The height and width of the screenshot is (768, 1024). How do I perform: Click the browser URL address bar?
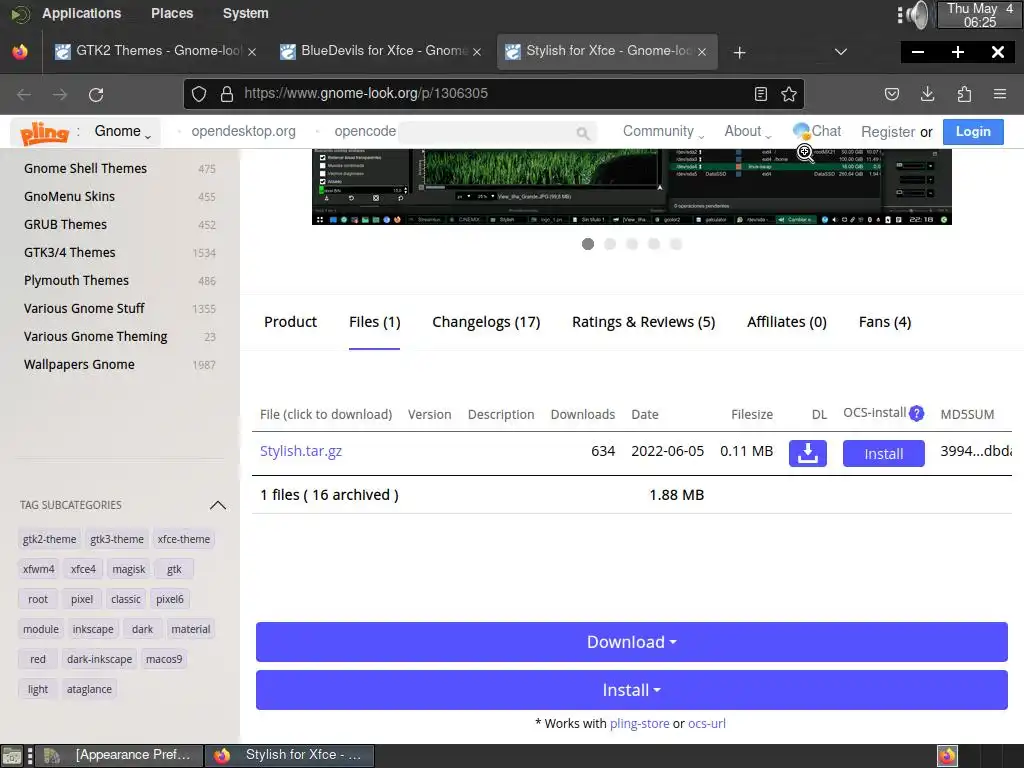tap(494, 94)
